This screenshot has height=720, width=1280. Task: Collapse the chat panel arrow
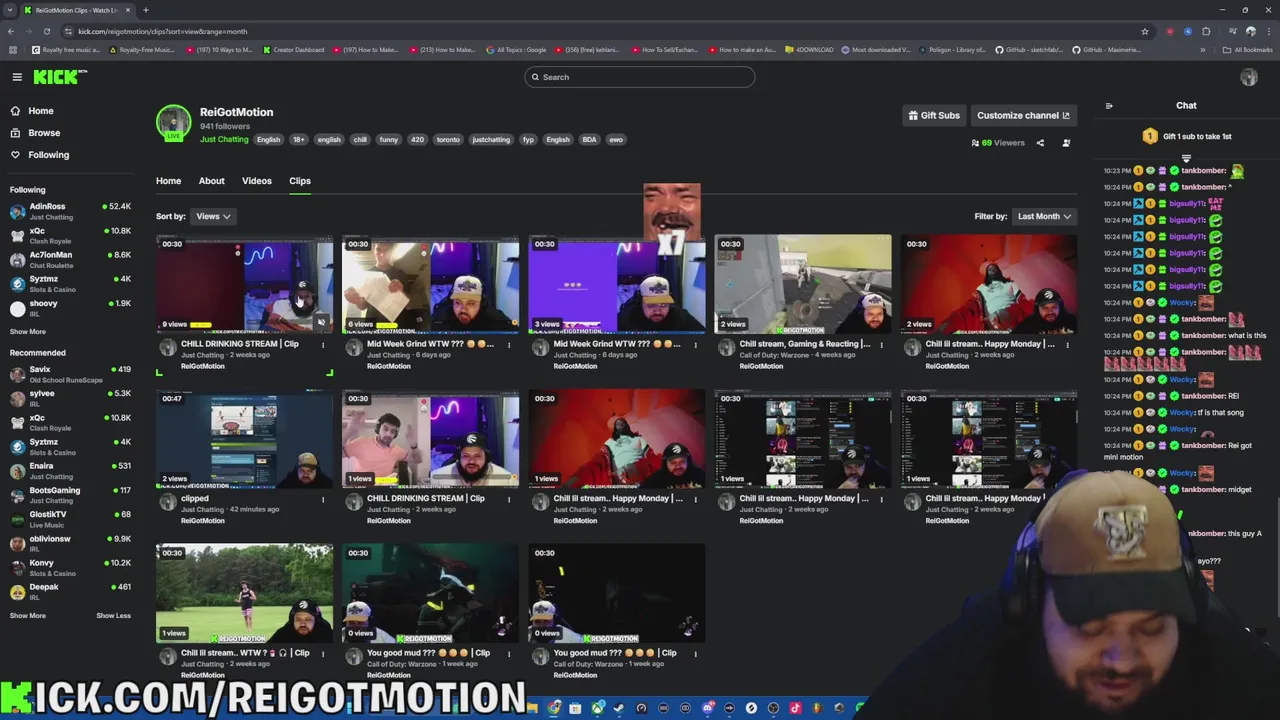[x=1109, y=105]
